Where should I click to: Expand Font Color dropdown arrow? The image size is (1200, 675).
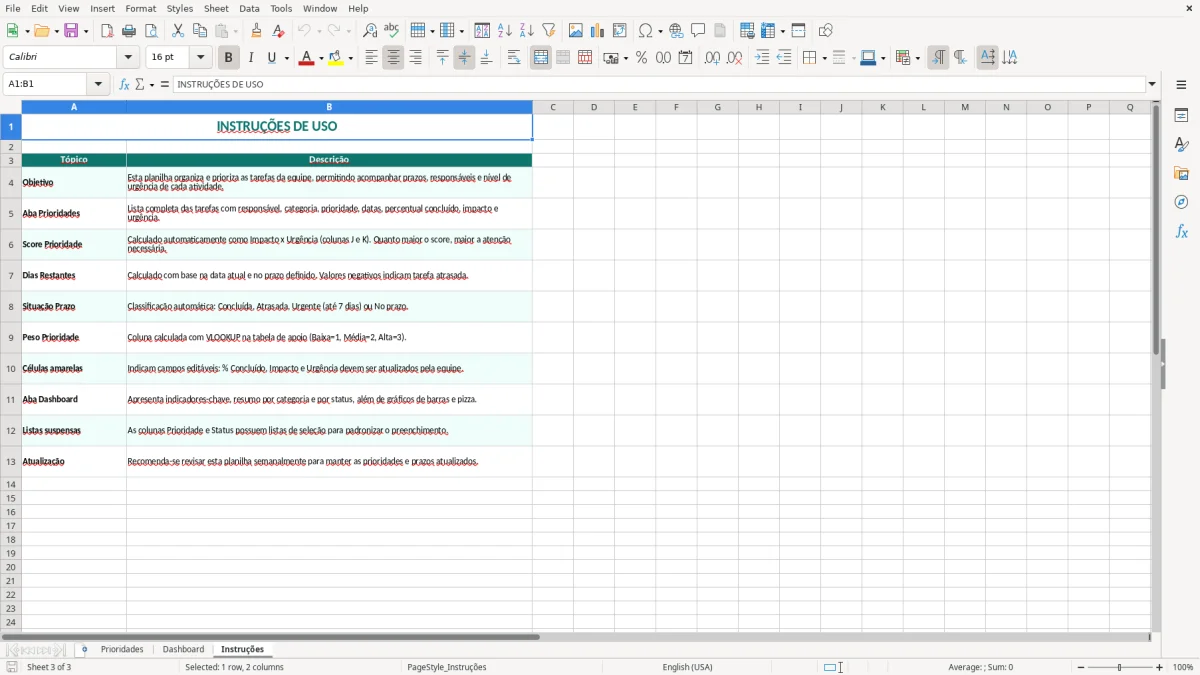pyautogui.click(x=321, y=58)
